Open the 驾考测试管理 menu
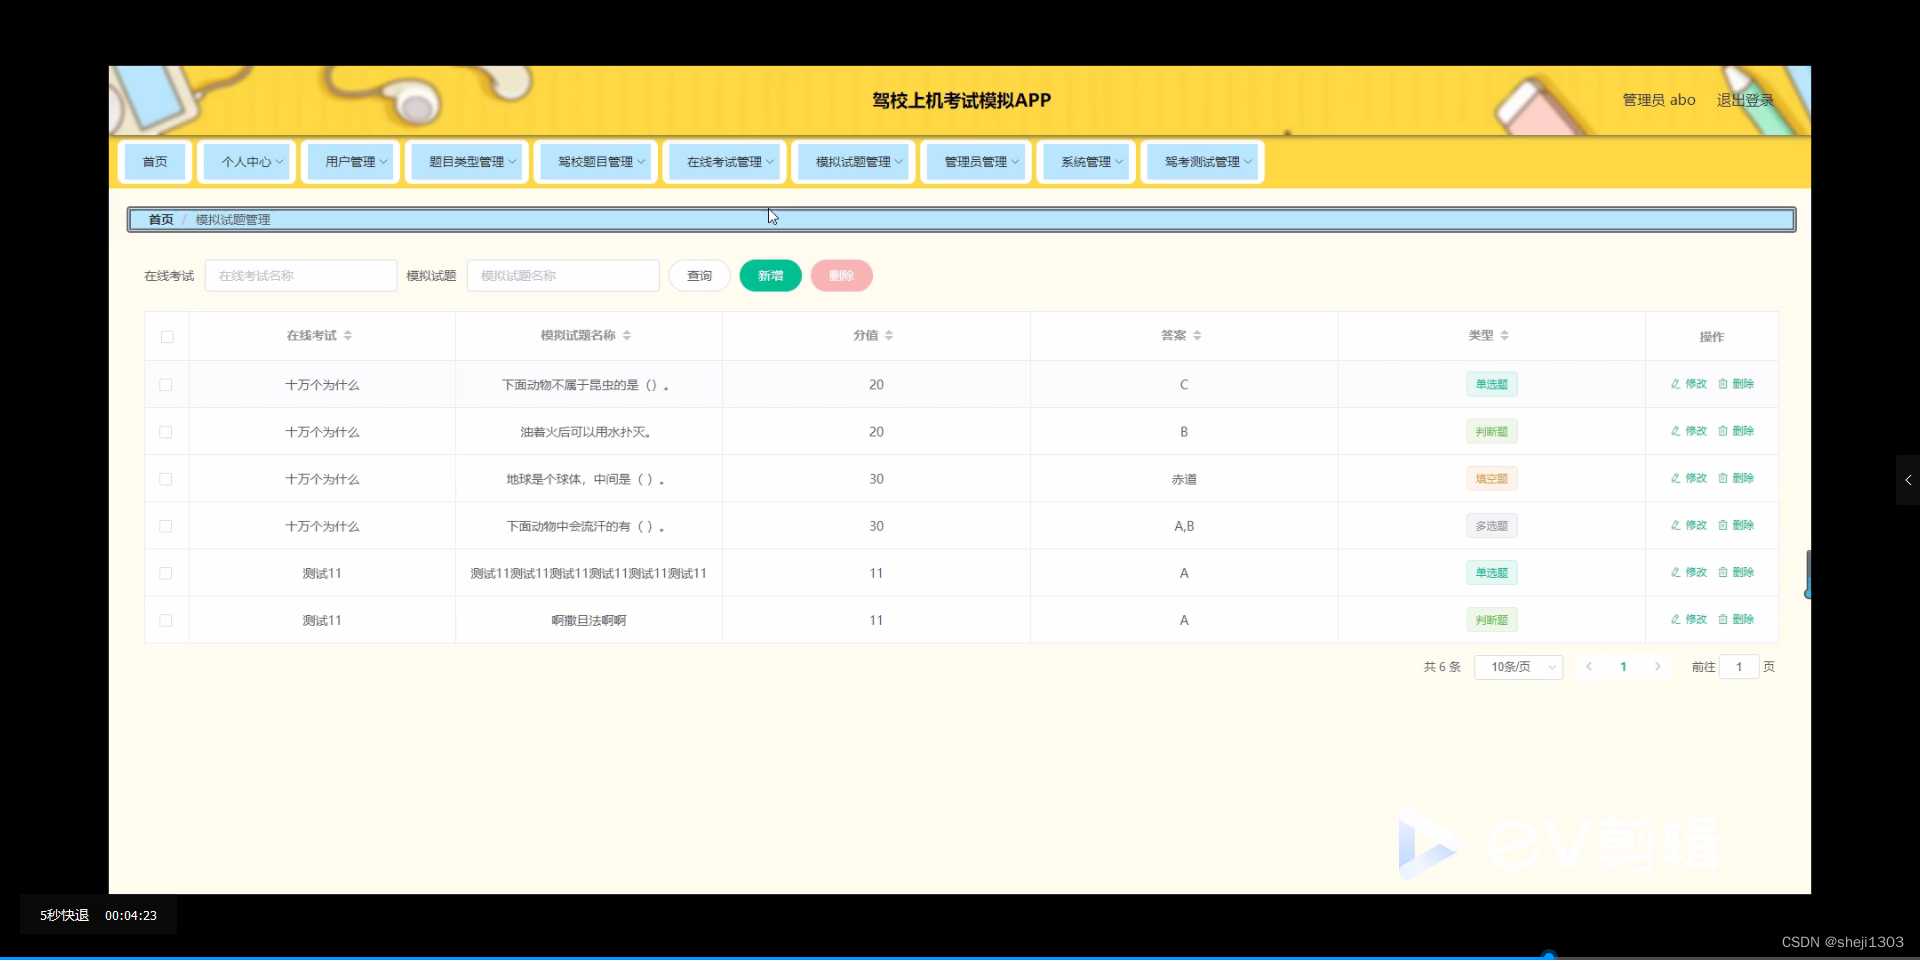This screenshot has height=960, width=1920. coord(1202,161)
